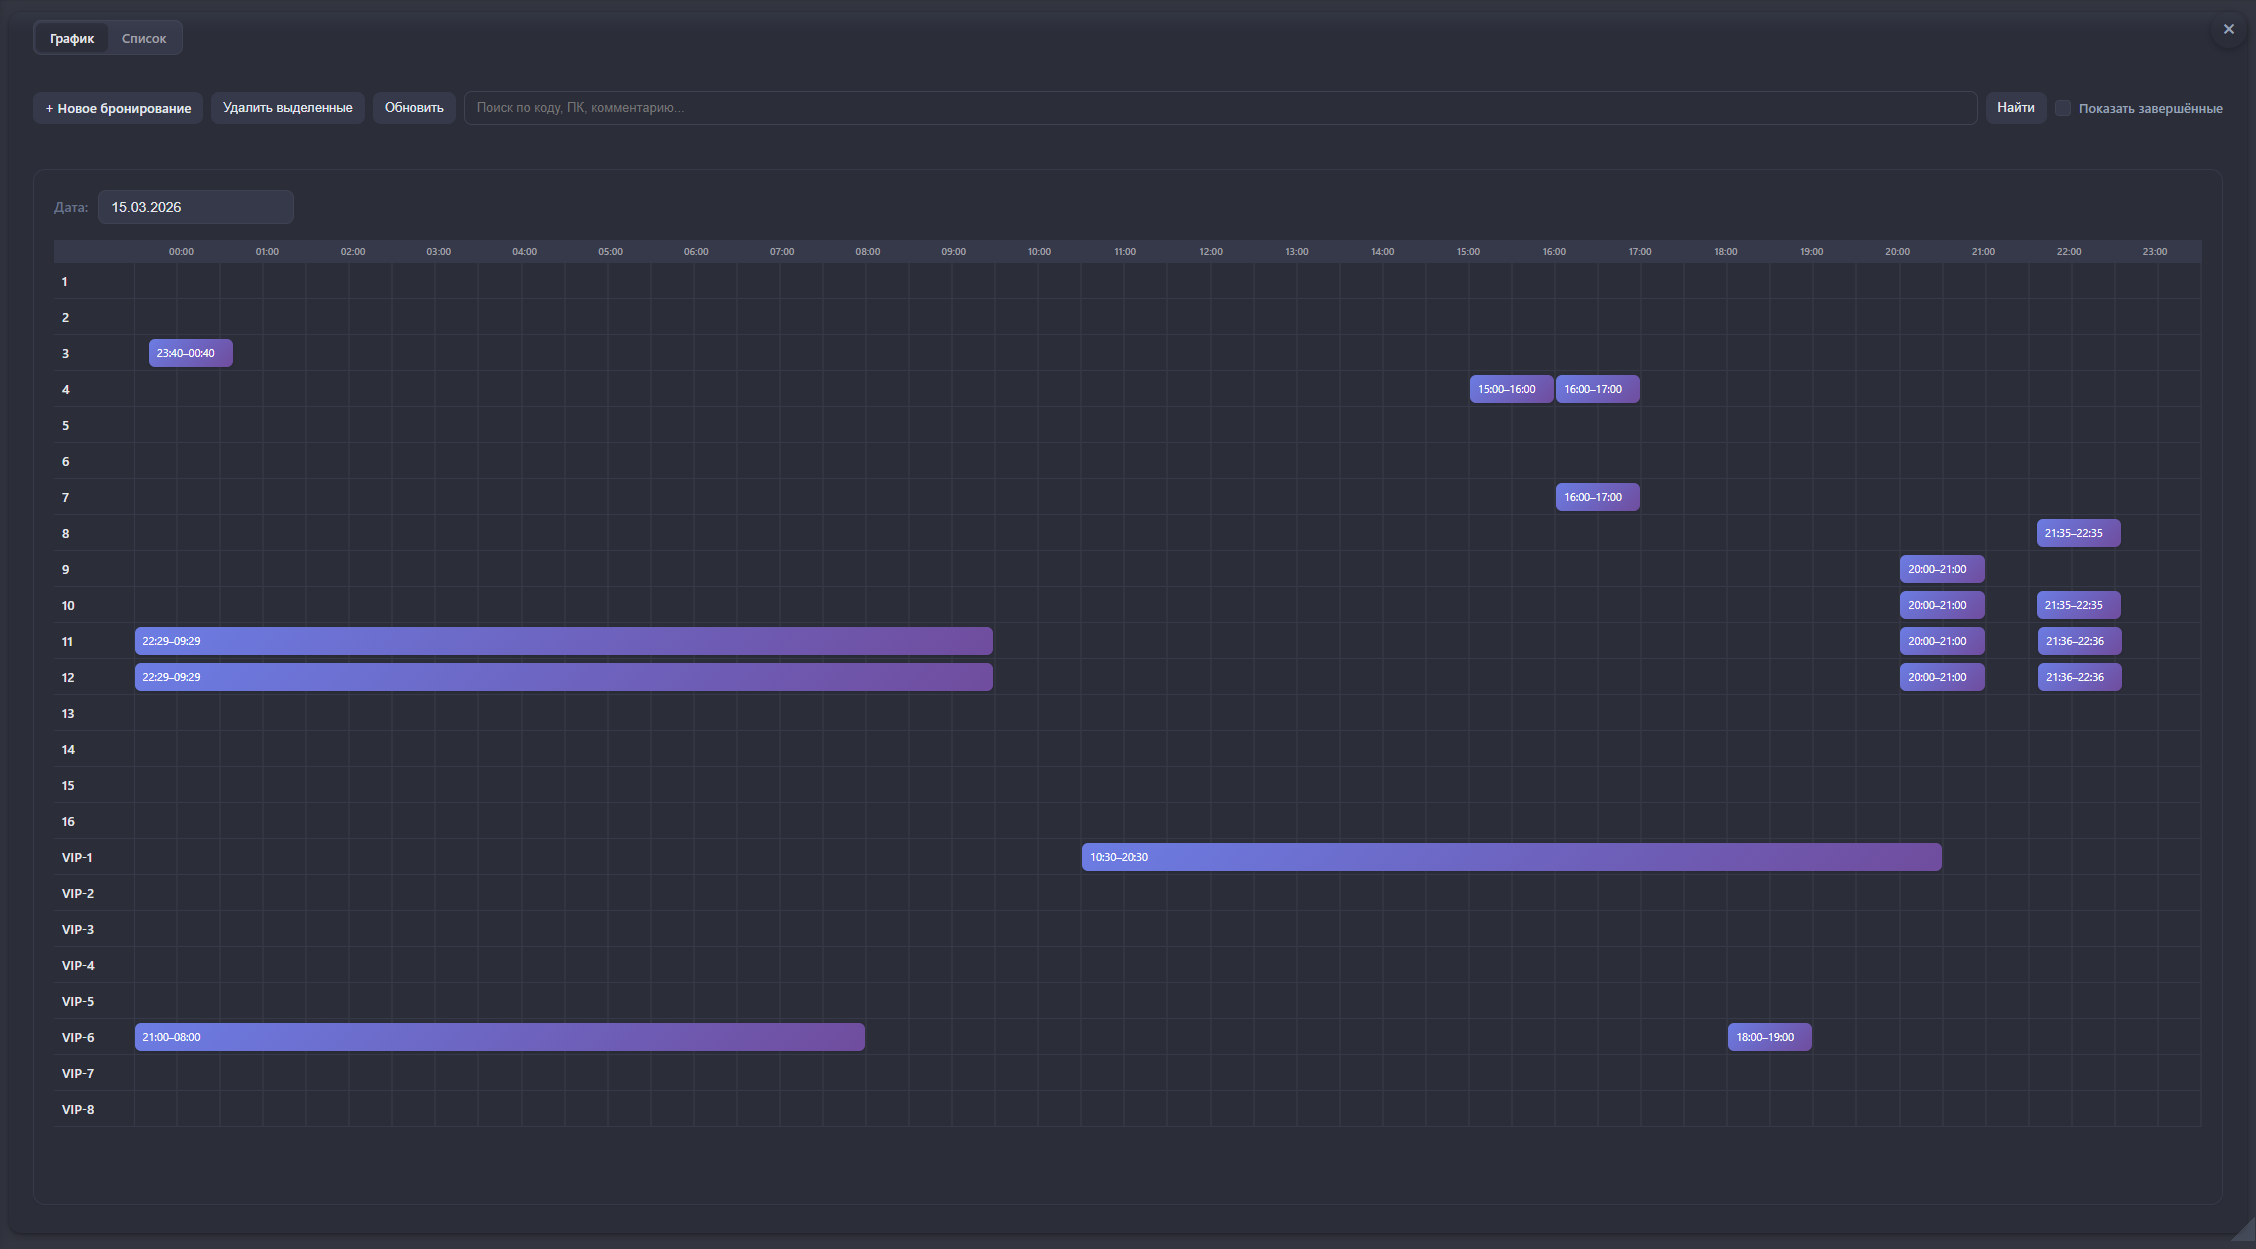This screenshot has width=2256, height=1249.
Task: Select the 15:00–16:00 booking on PC 4
Action: coord(1510,389)
